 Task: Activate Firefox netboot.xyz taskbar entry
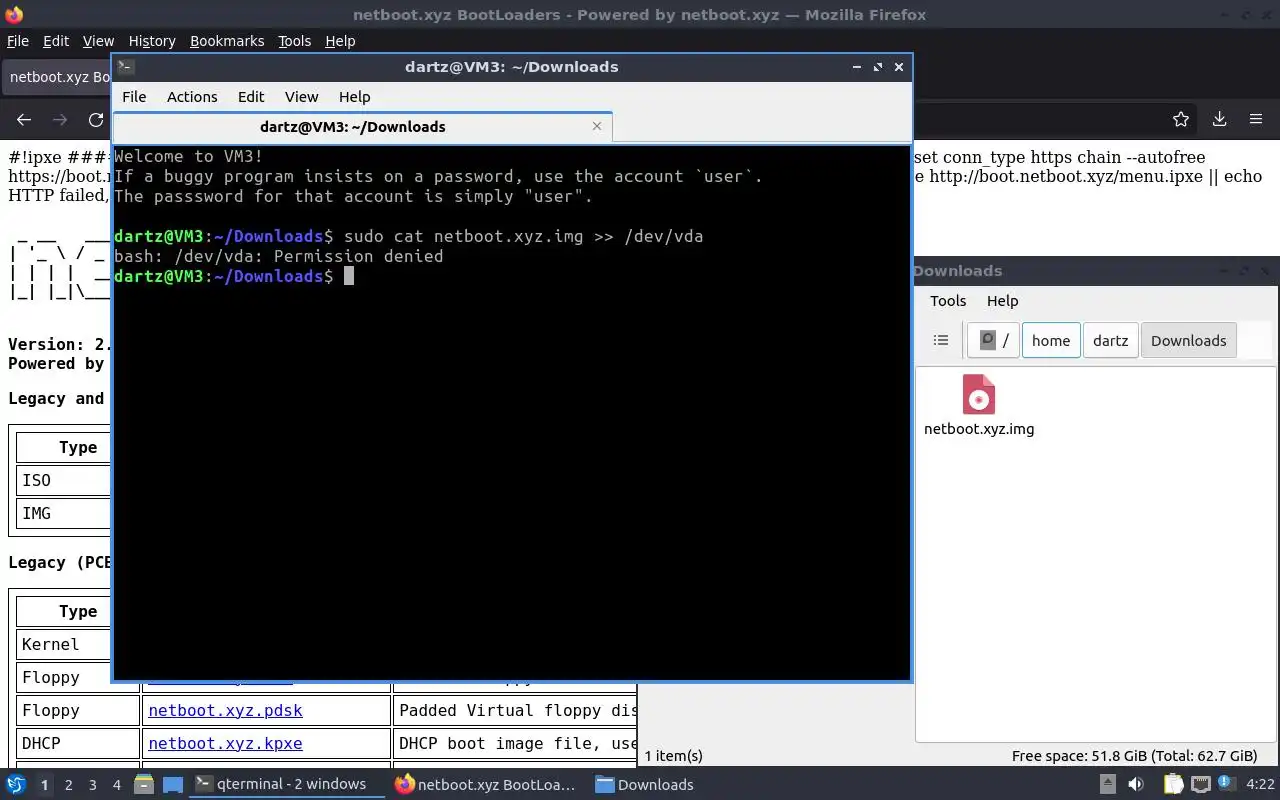[486, 784]
